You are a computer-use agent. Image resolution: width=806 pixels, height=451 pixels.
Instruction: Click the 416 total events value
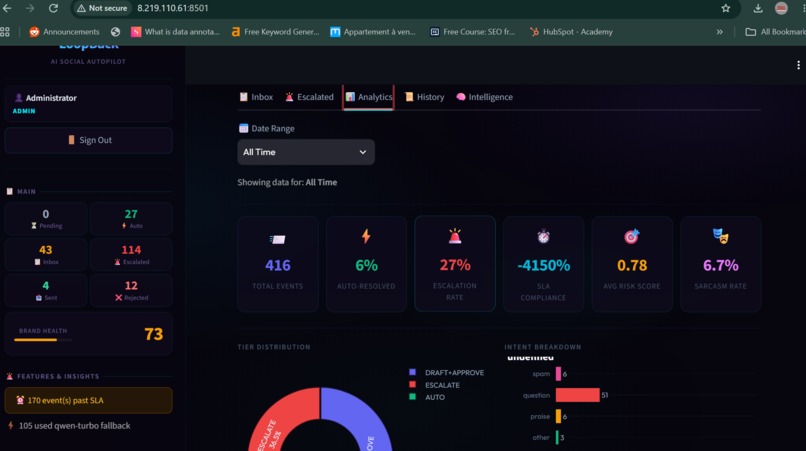[x=278, y=265]
